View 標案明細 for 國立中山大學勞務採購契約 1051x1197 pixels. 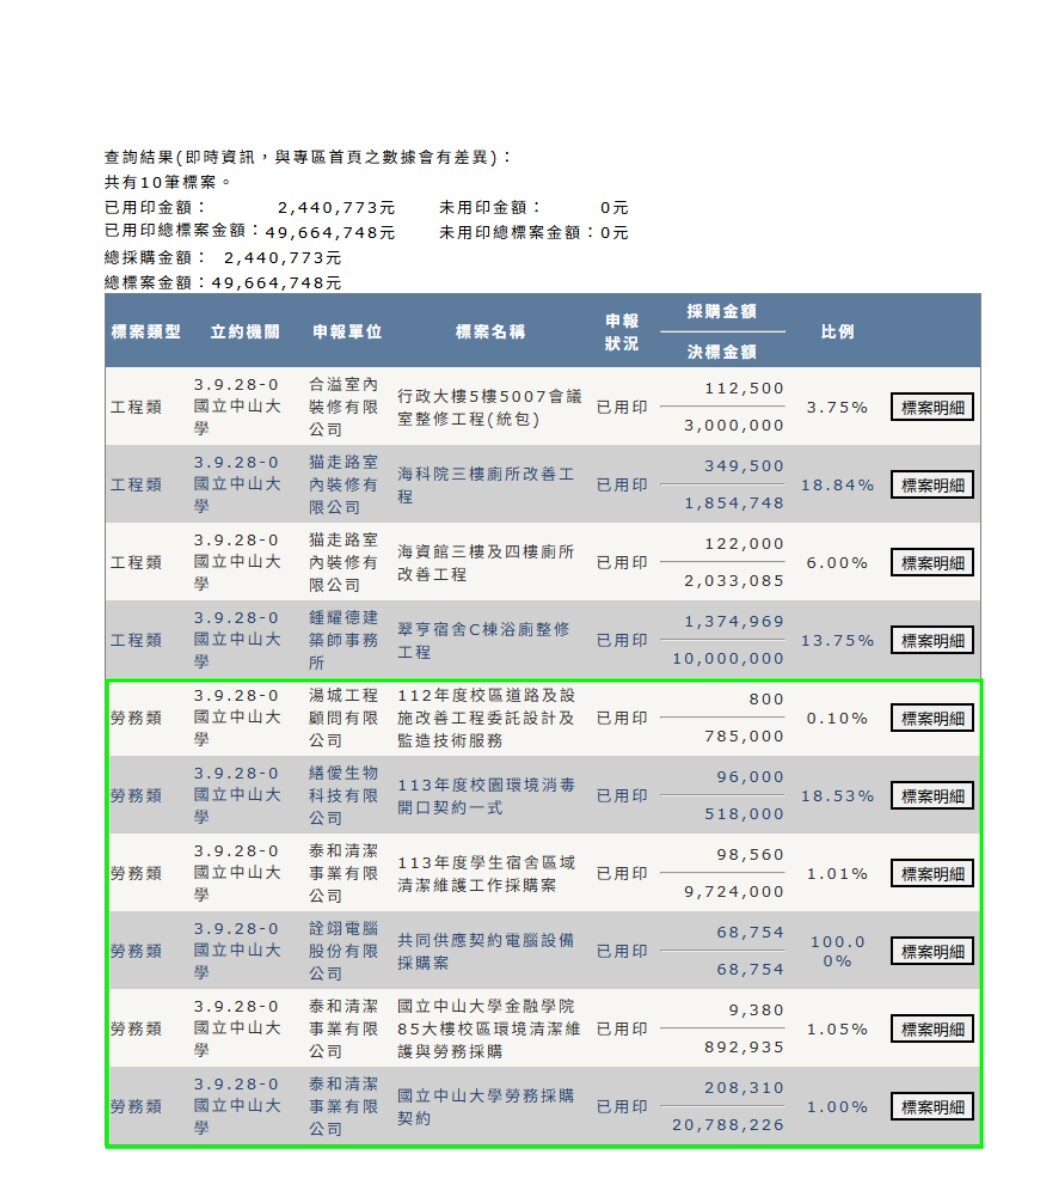932,1107
